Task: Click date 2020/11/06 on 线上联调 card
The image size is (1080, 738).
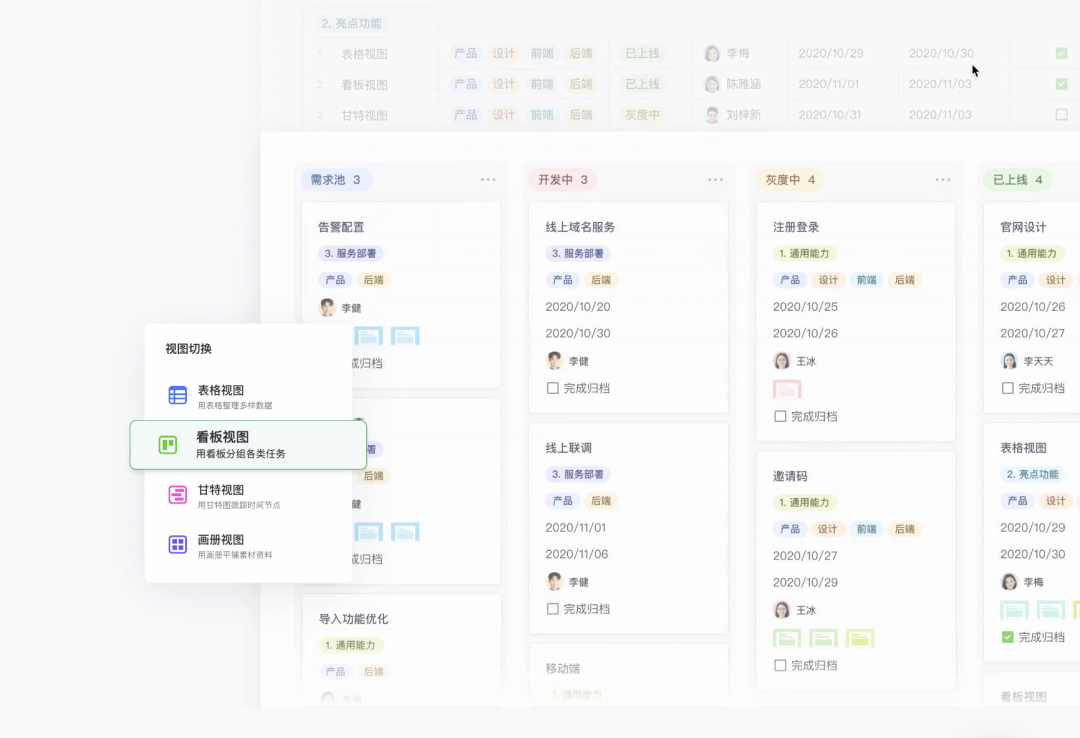Action: [x=578, y=554]
